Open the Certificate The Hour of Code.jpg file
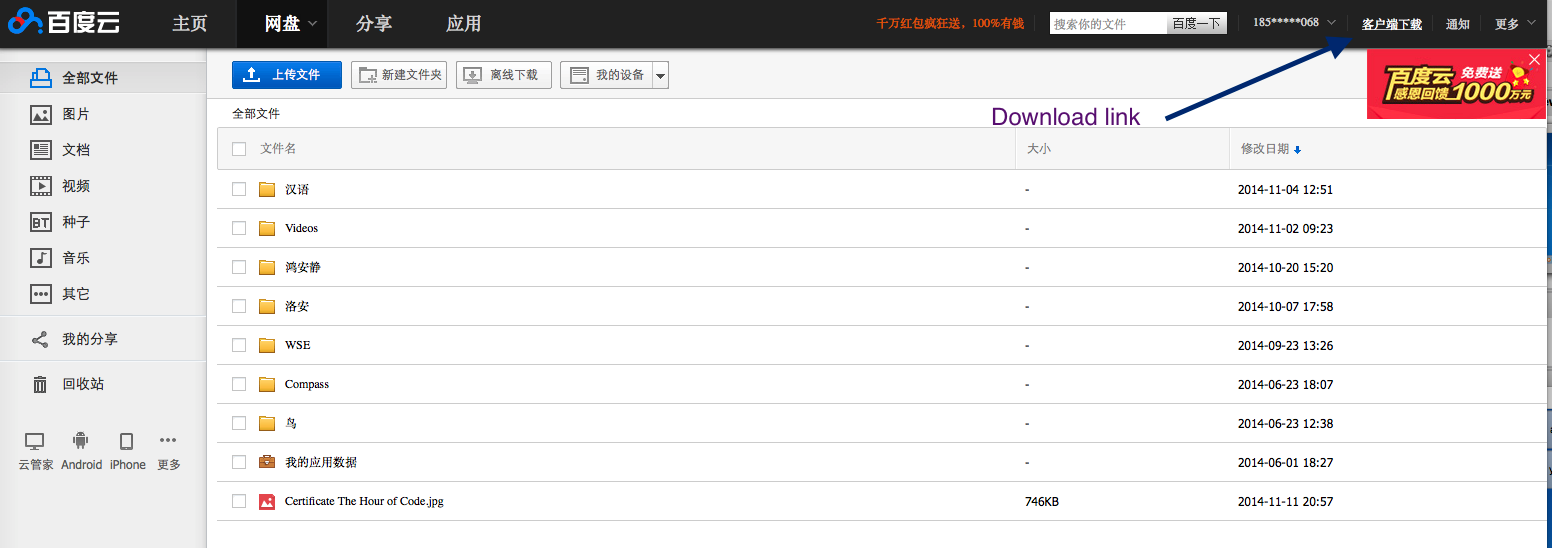 point(364,501)
